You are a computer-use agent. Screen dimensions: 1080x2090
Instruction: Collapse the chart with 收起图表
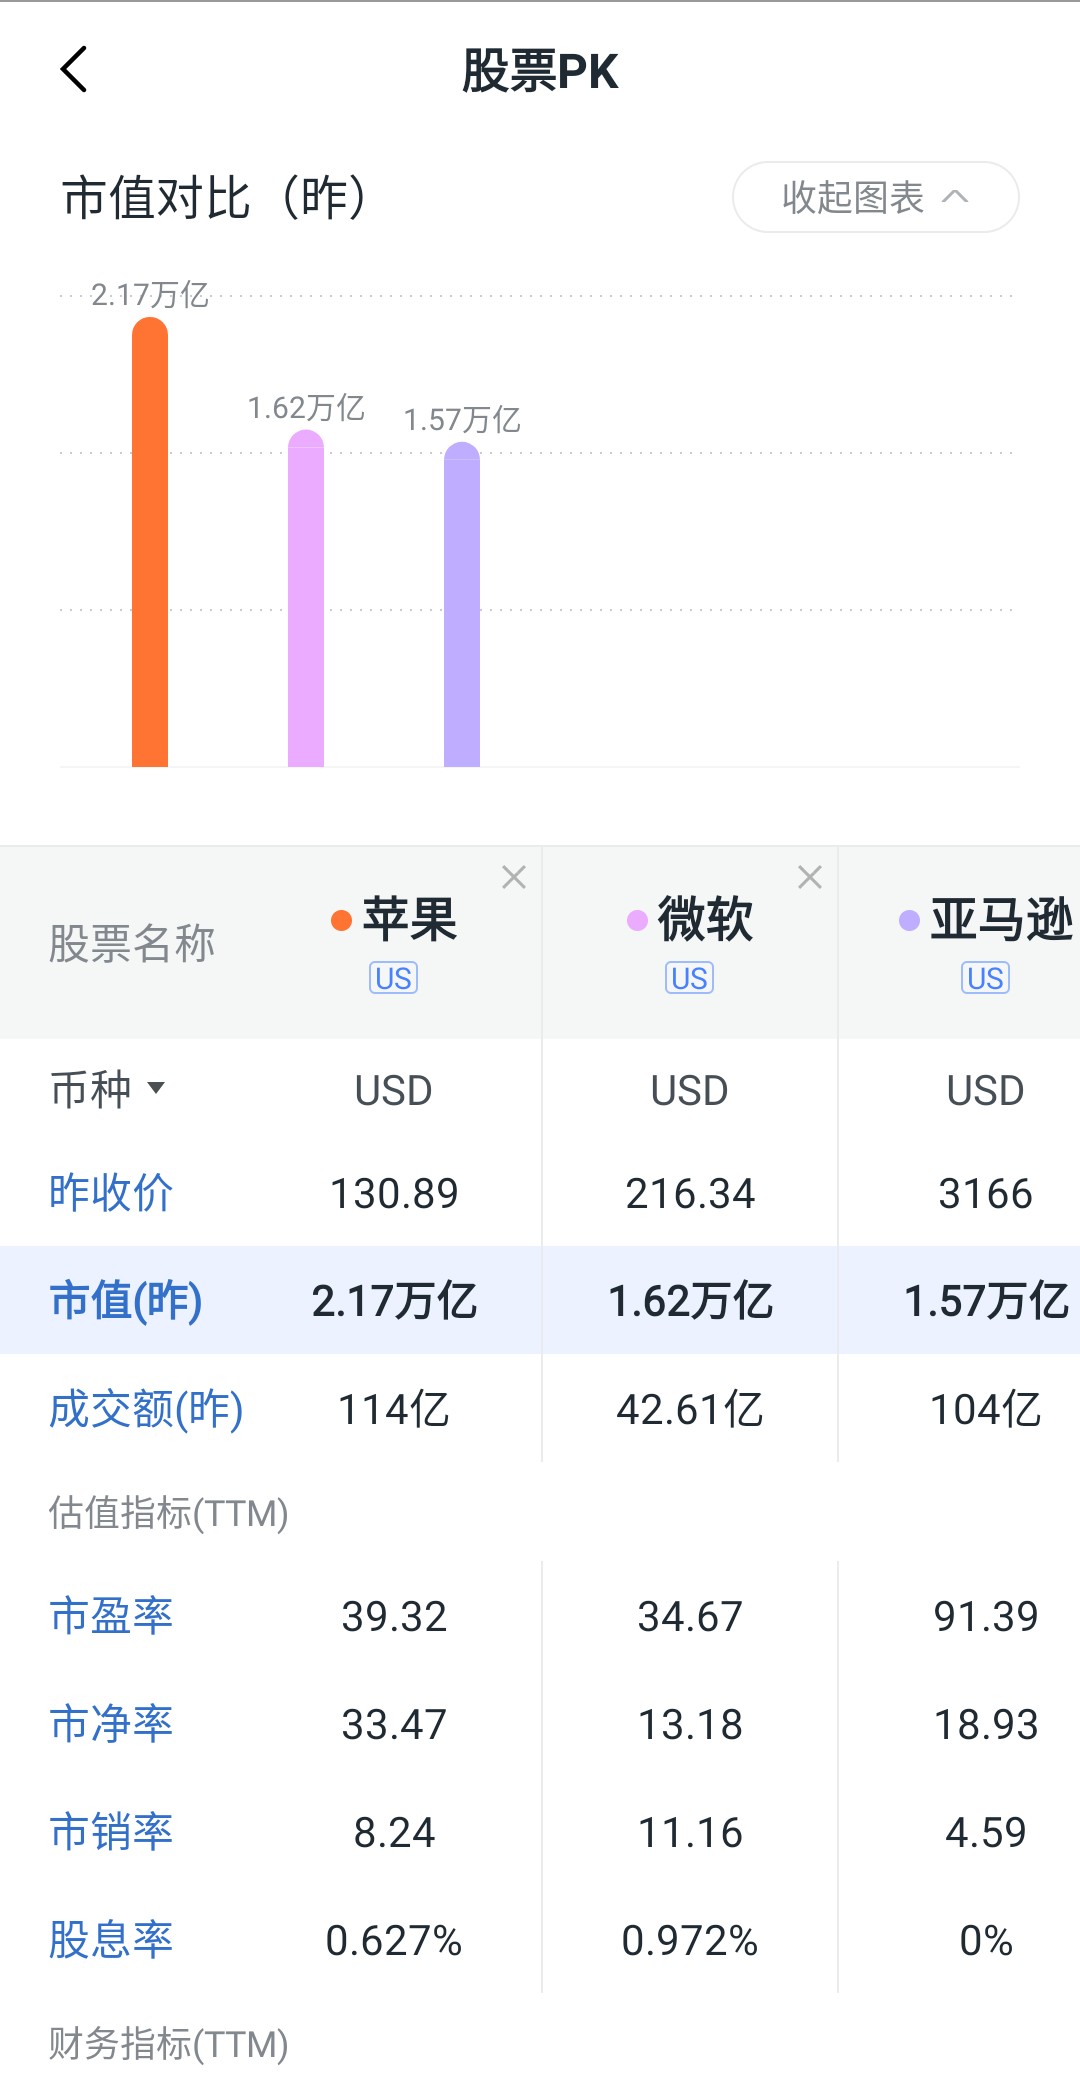point(876,197)
